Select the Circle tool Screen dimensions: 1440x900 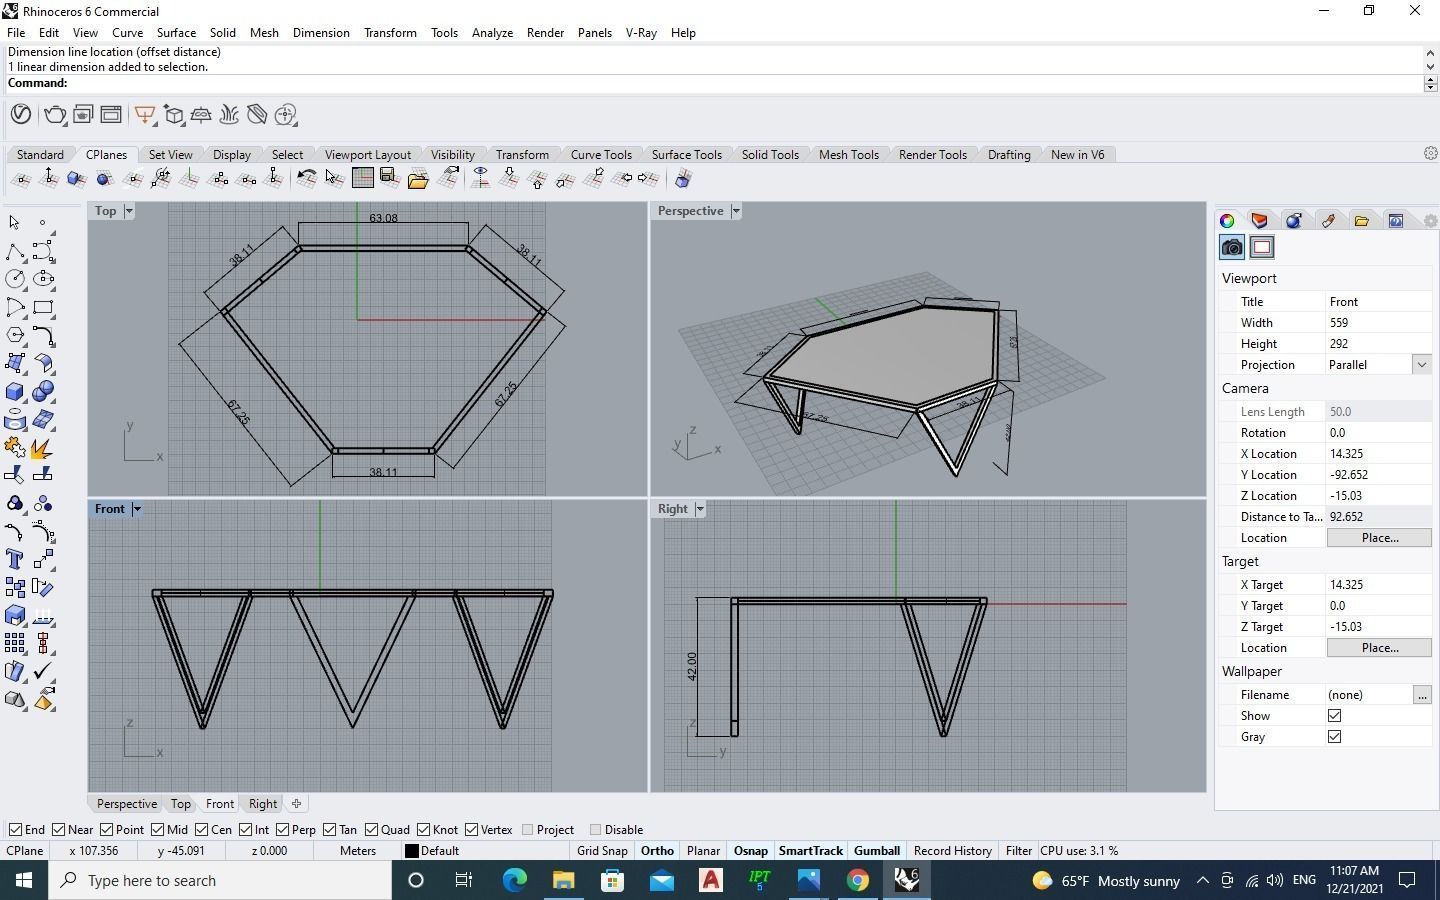coord(15,279)
